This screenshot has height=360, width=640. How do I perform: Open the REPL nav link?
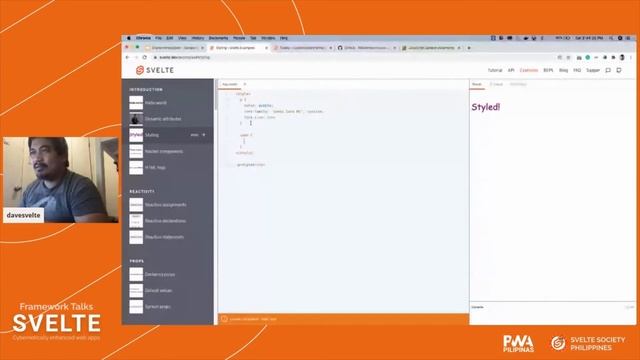pos(548,70)
